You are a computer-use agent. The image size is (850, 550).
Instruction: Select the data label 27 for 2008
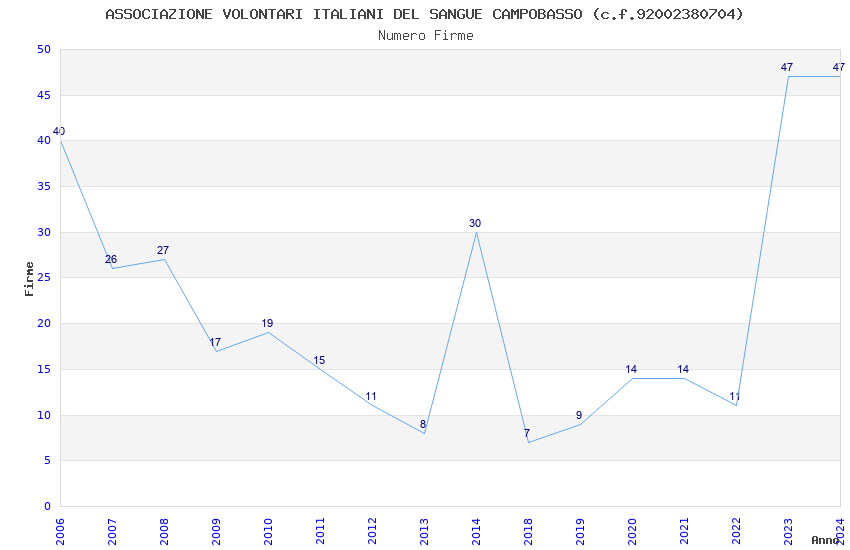(x=163, y=250)
